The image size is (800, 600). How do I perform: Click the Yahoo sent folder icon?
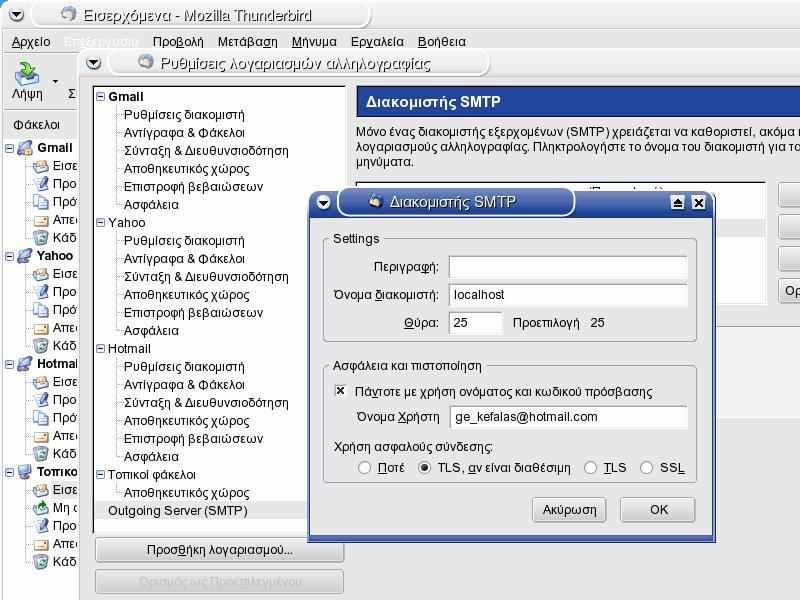pyautogui.click(x=40, y=328)
